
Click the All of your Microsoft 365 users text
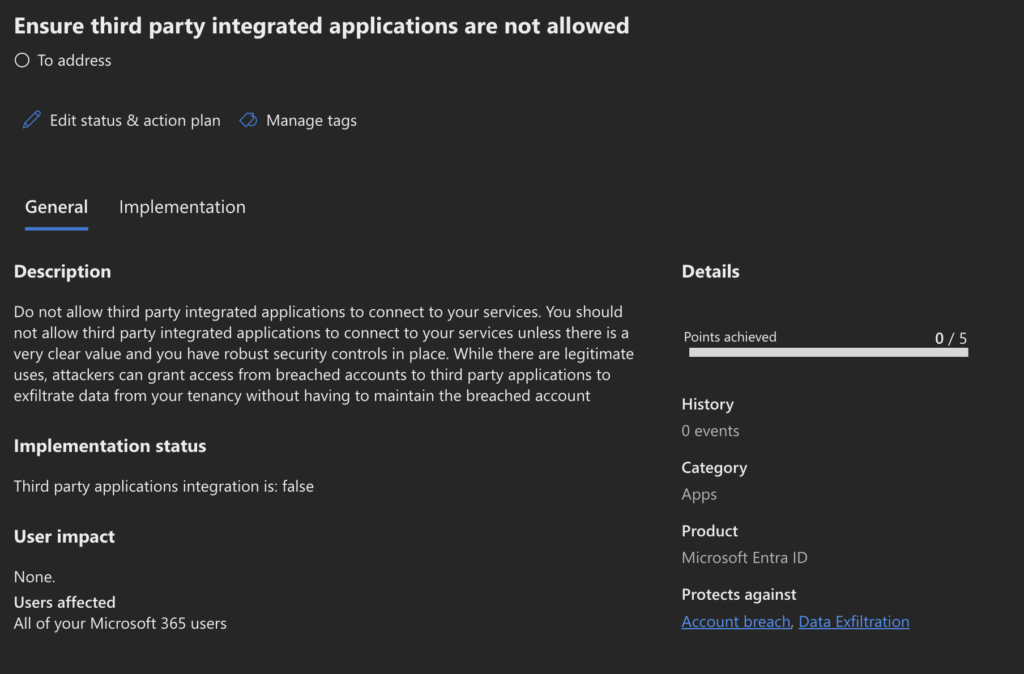(x=120, y=623)
